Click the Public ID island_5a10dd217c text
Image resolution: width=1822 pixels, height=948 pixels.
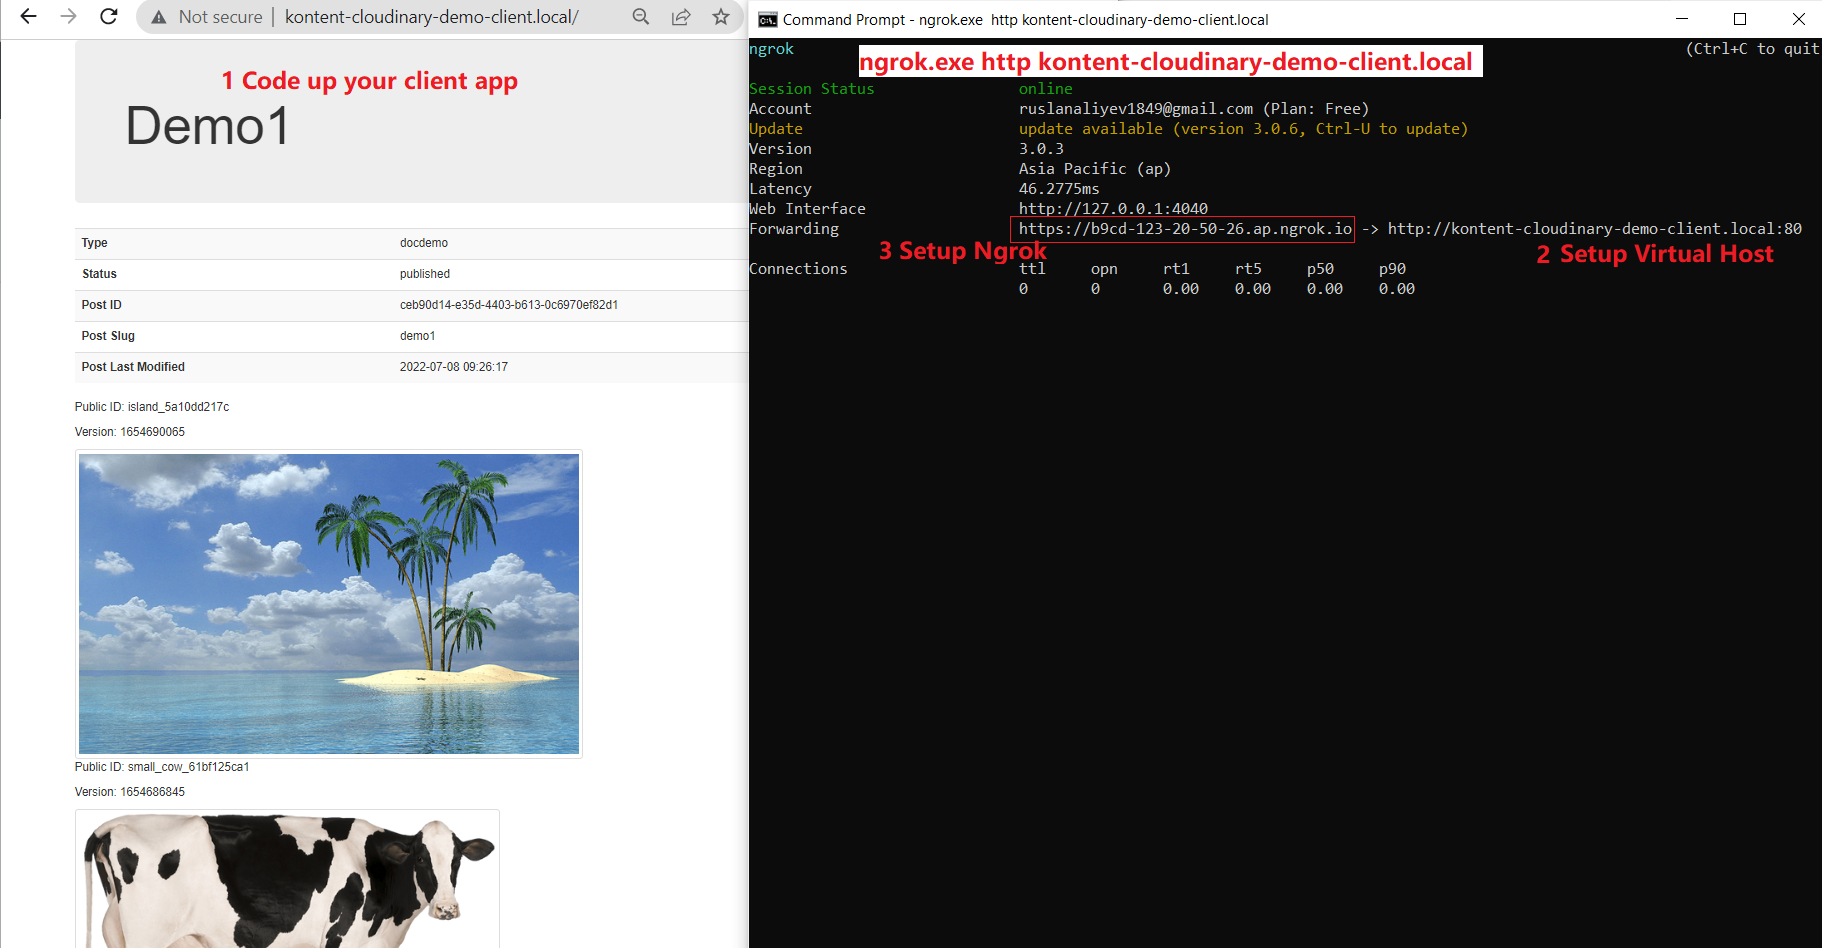point(151,406)
